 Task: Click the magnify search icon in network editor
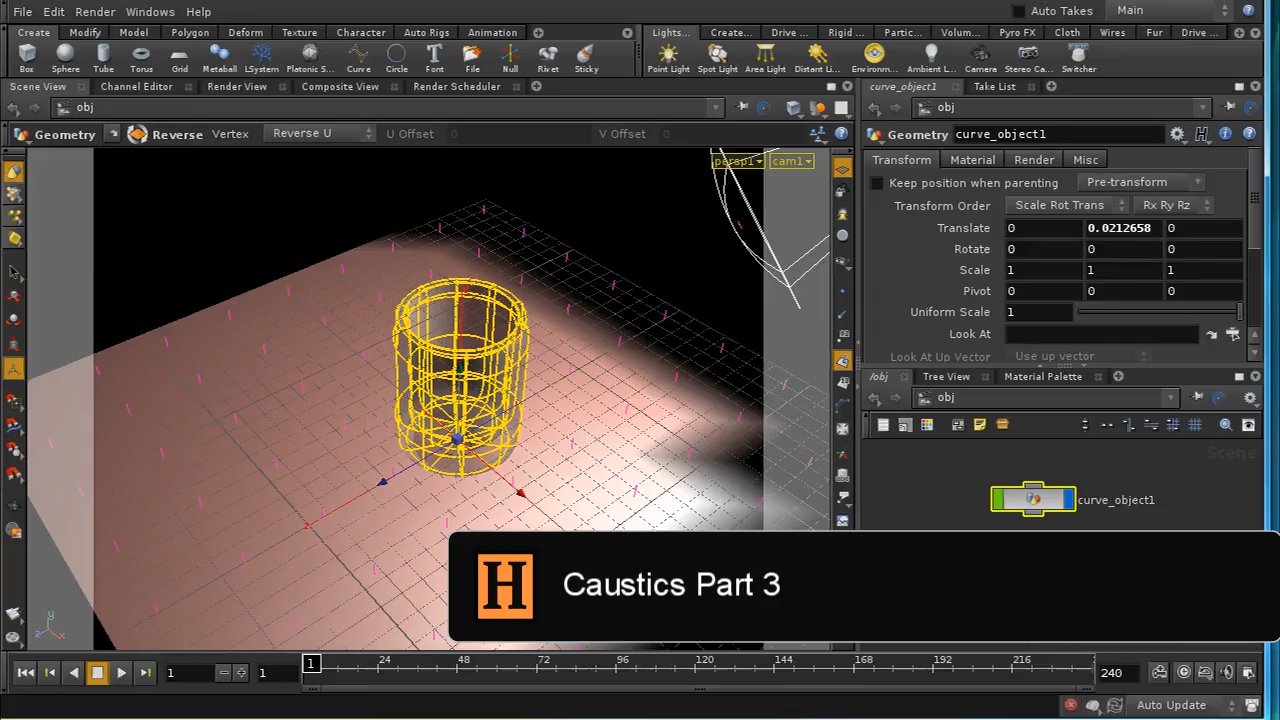1225,424
